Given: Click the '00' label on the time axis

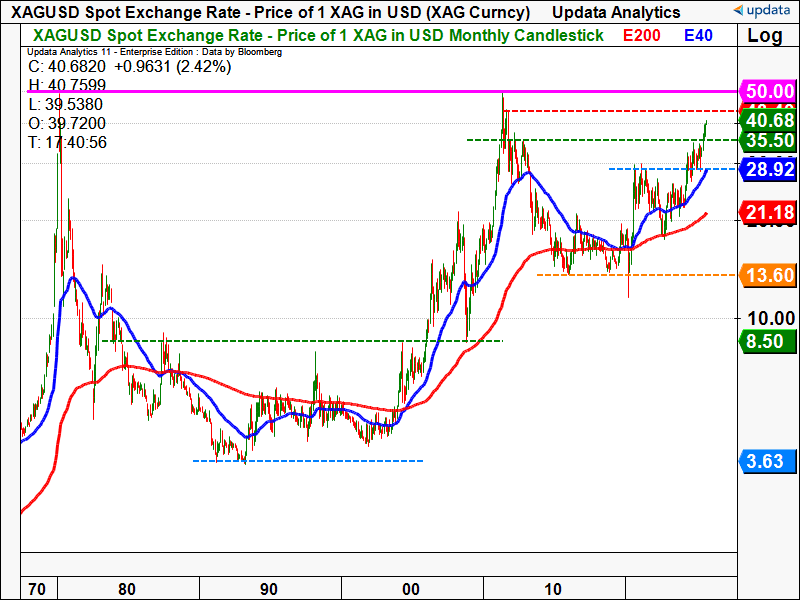Looking at the screenshot, I should [411, 589].
